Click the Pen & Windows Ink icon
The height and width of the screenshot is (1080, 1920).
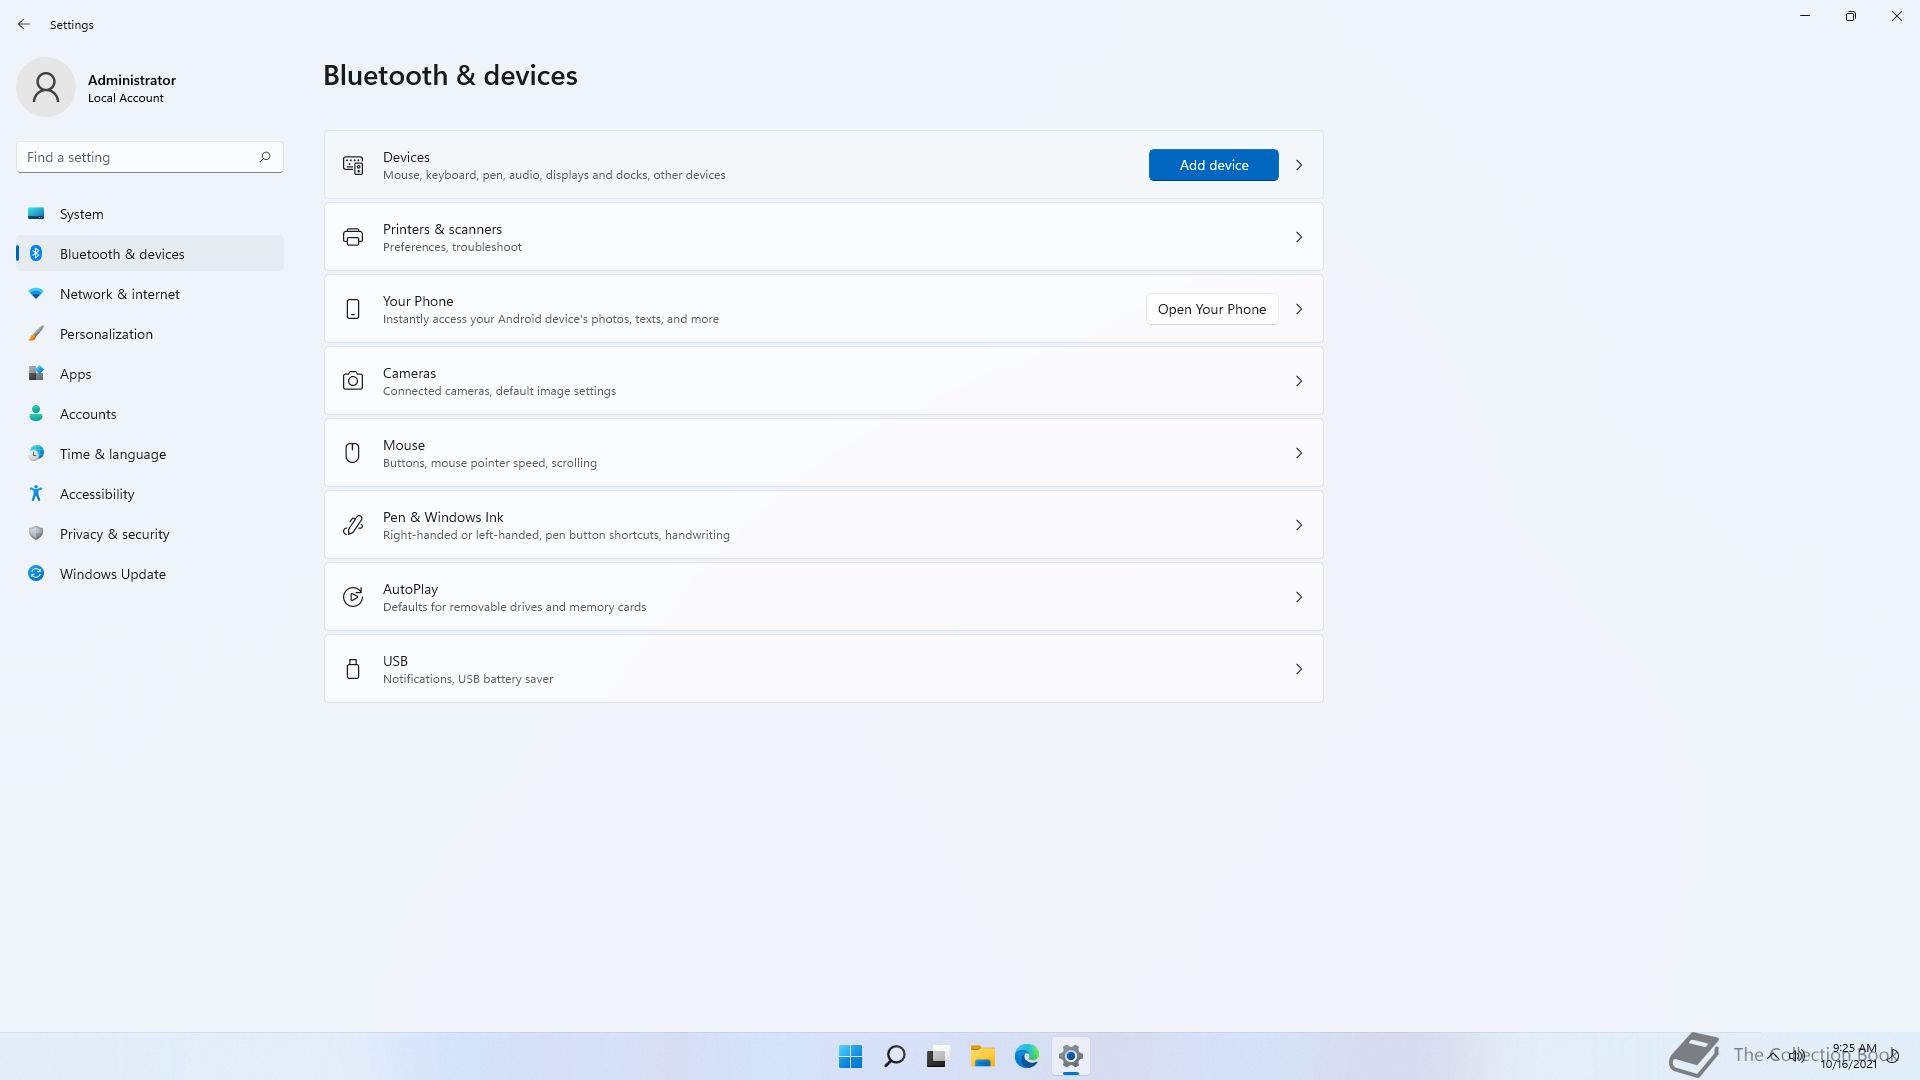(x=353, y=525)
